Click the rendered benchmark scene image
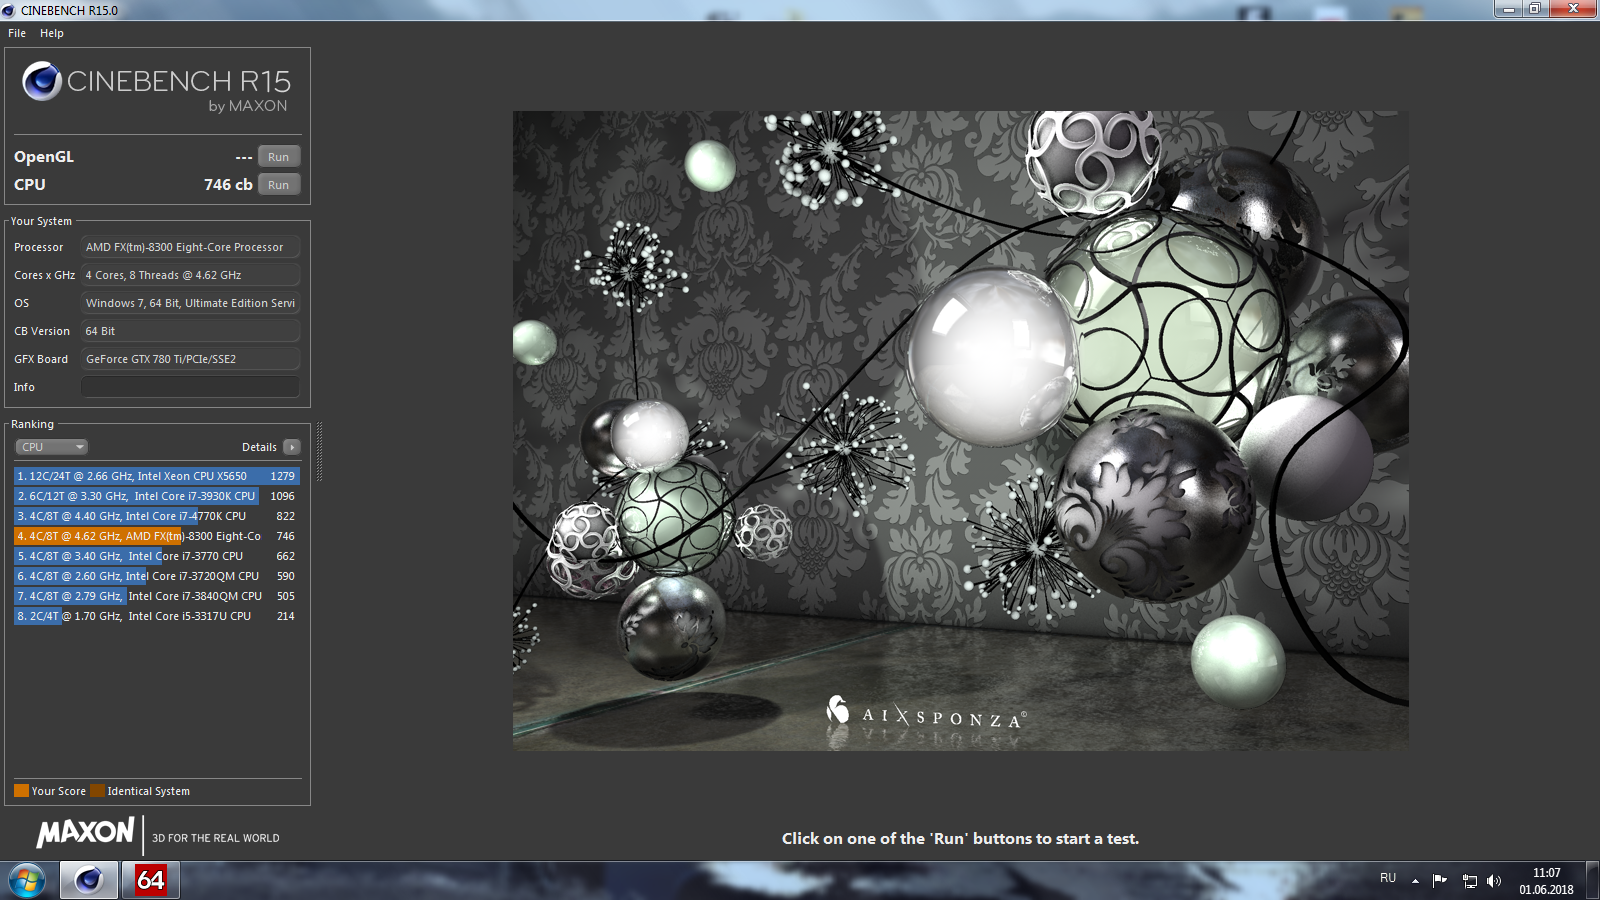 [961, 431]
